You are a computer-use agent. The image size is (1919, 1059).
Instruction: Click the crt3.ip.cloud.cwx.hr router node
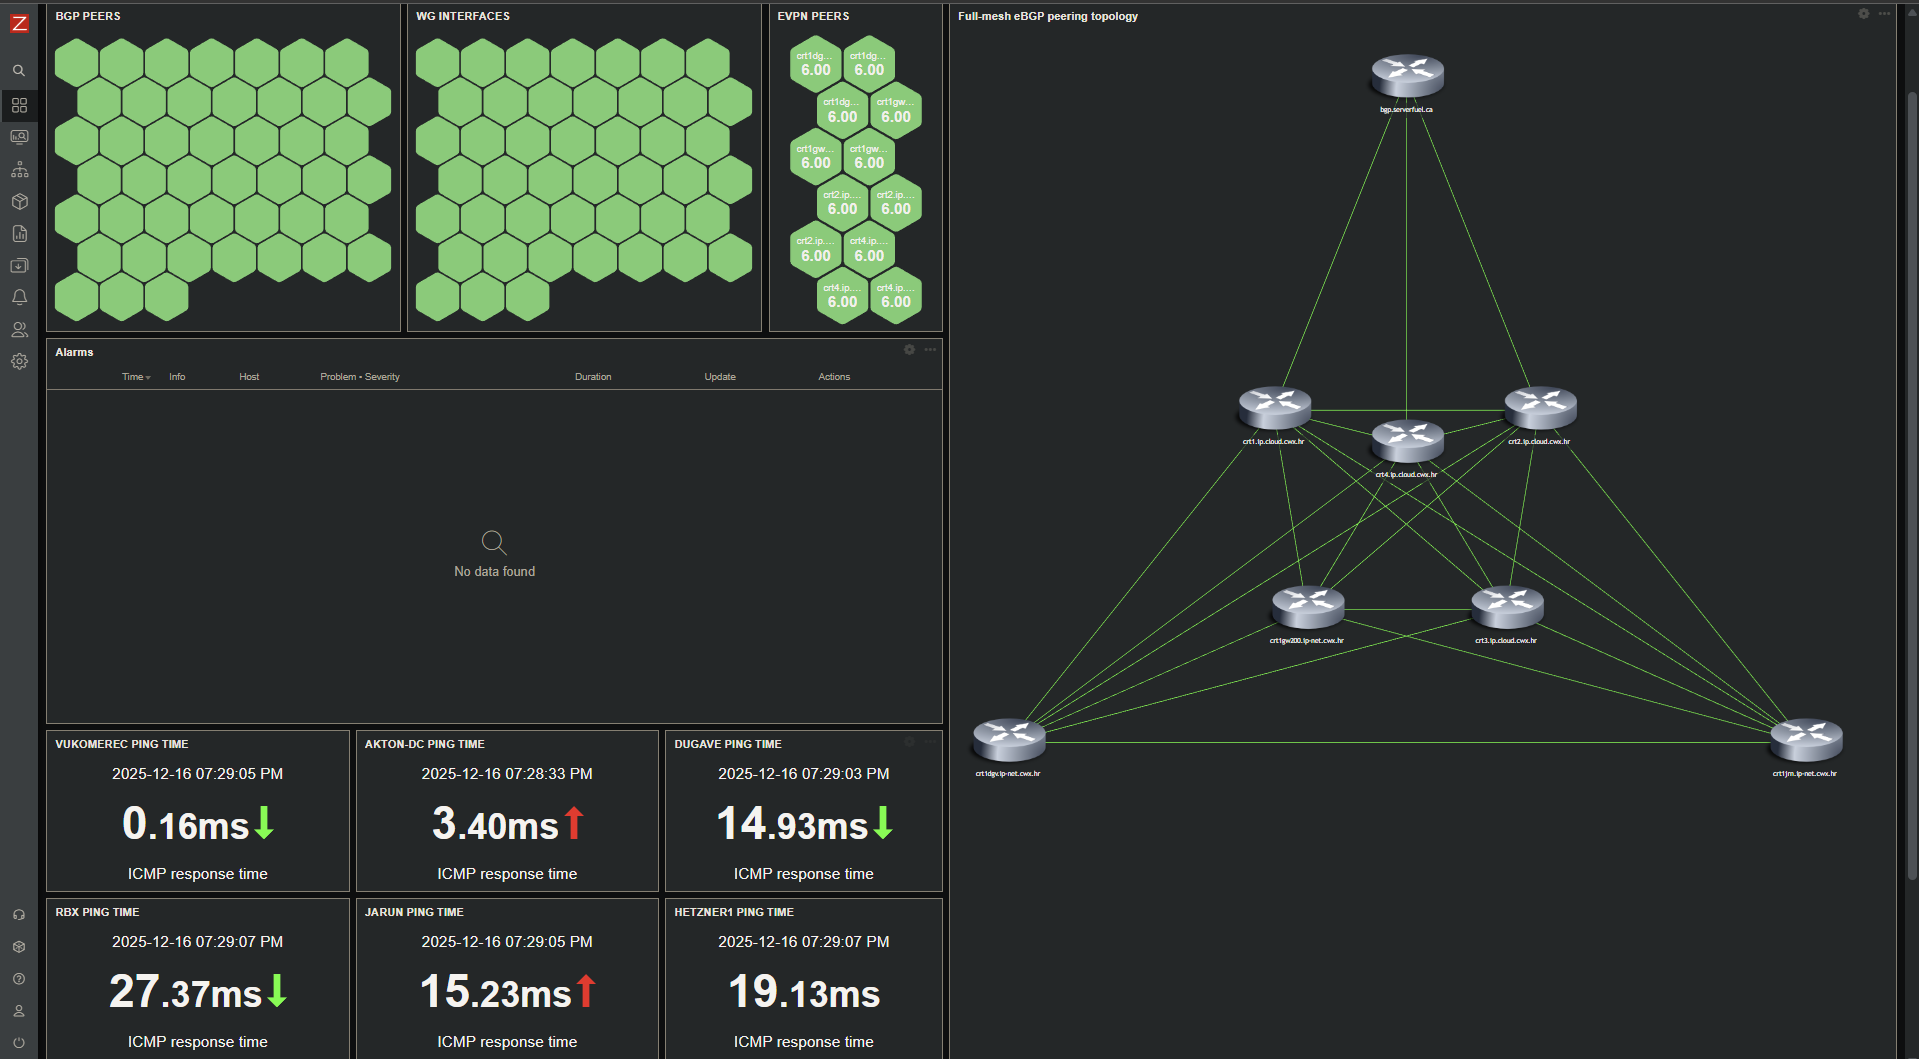click(1507, 607)
